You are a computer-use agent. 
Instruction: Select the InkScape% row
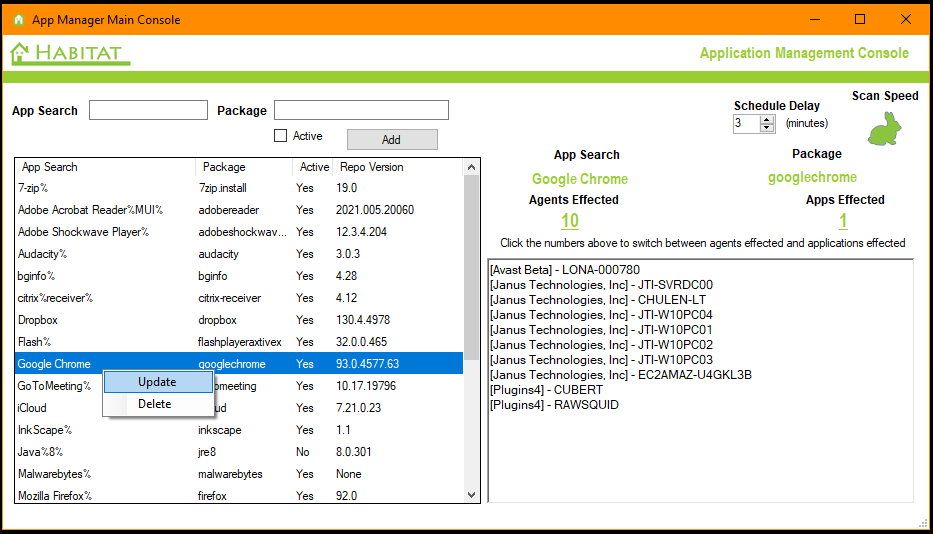click(239, 430)
